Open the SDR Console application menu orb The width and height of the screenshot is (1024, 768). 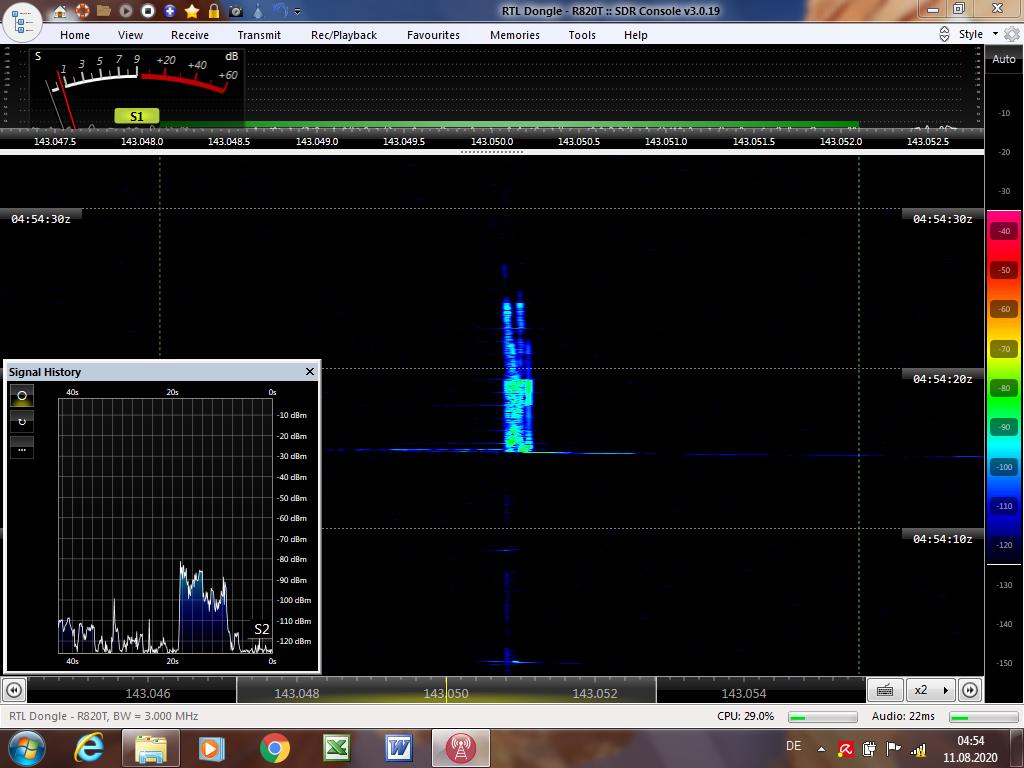click(x=22, y=22)
